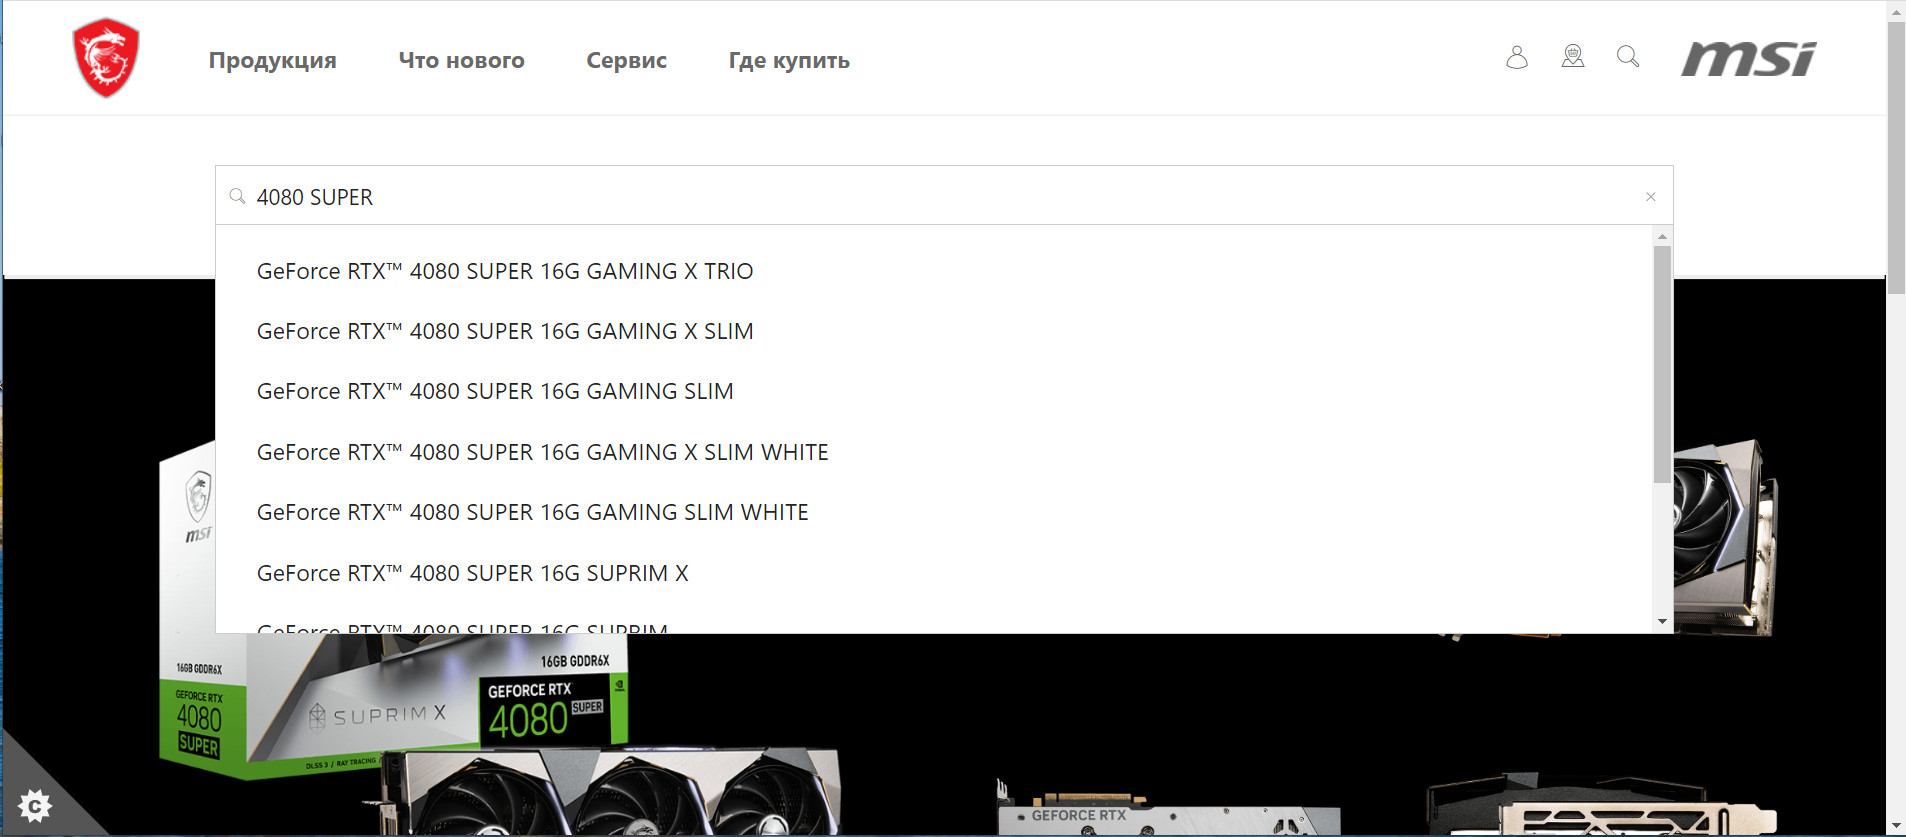1906x837 pixels.
Task: Click the suggestion list scroll-up arrow
Action: pyautogui.click(x=1662, y=237)
